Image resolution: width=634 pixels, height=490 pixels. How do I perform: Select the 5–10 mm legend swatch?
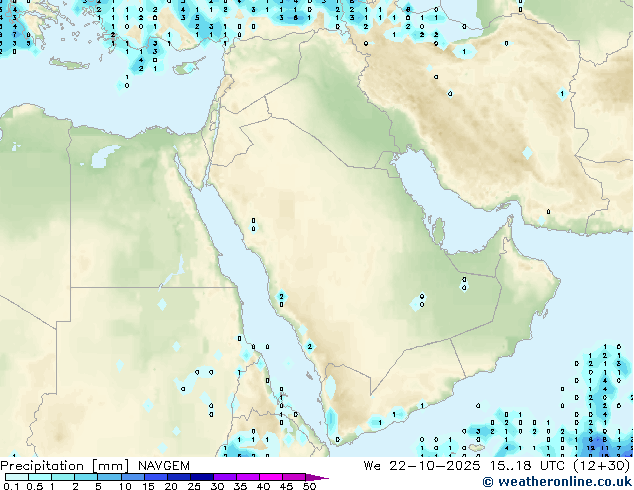[110, 477]
